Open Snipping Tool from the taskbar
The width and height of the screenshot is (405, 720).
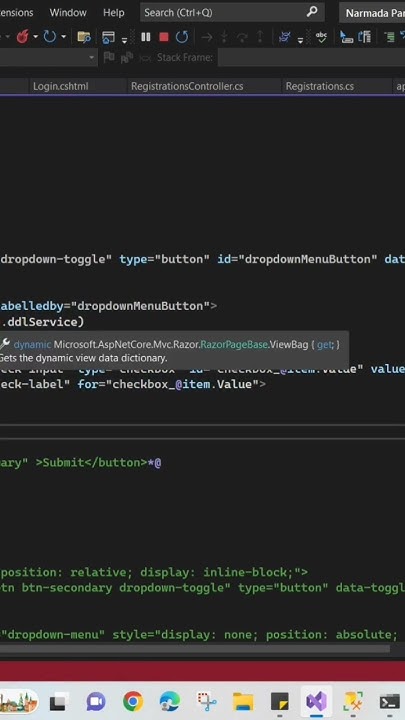click(x=207, y=702)
